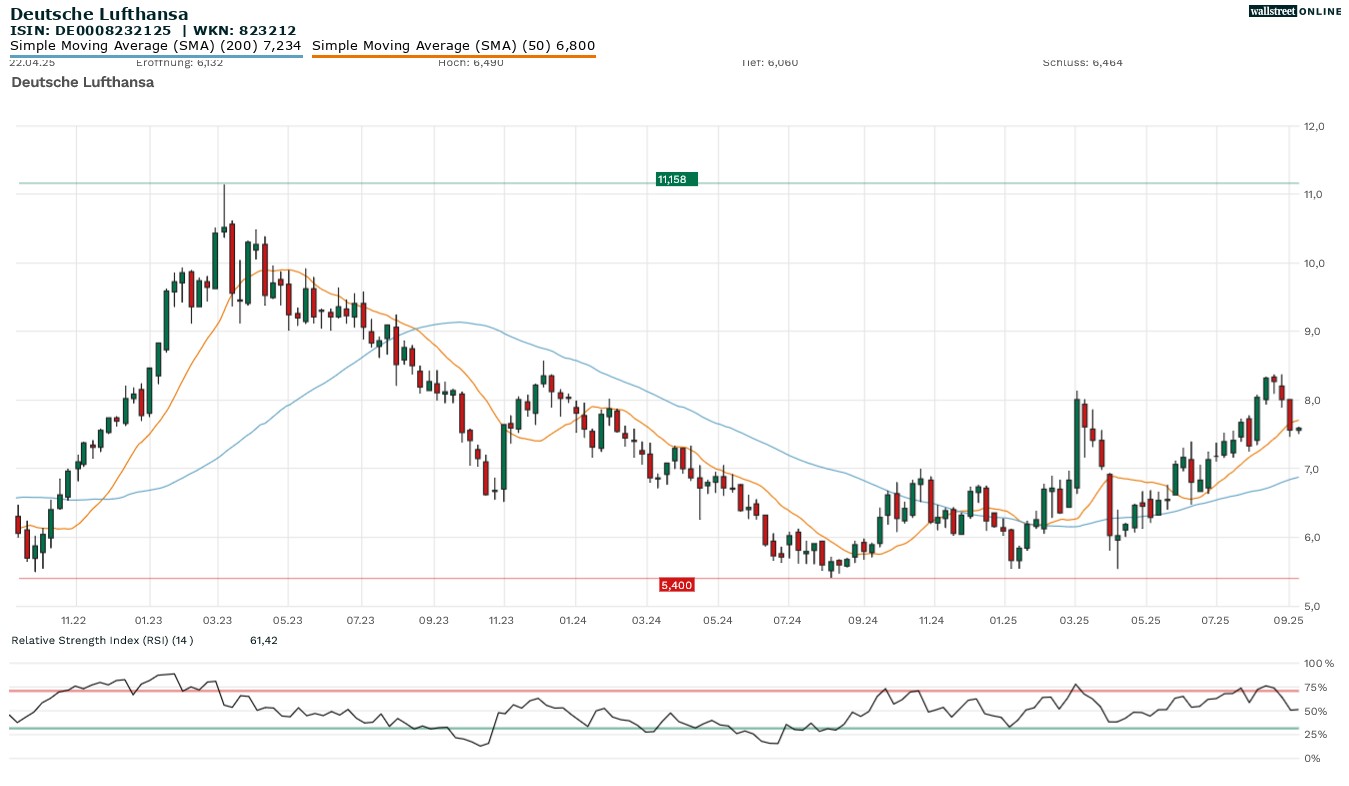The height and width of the screenshot is (786, 1349).
Task: Click the blue SMA 200 legend line
Action: click(x=156, y=56)
